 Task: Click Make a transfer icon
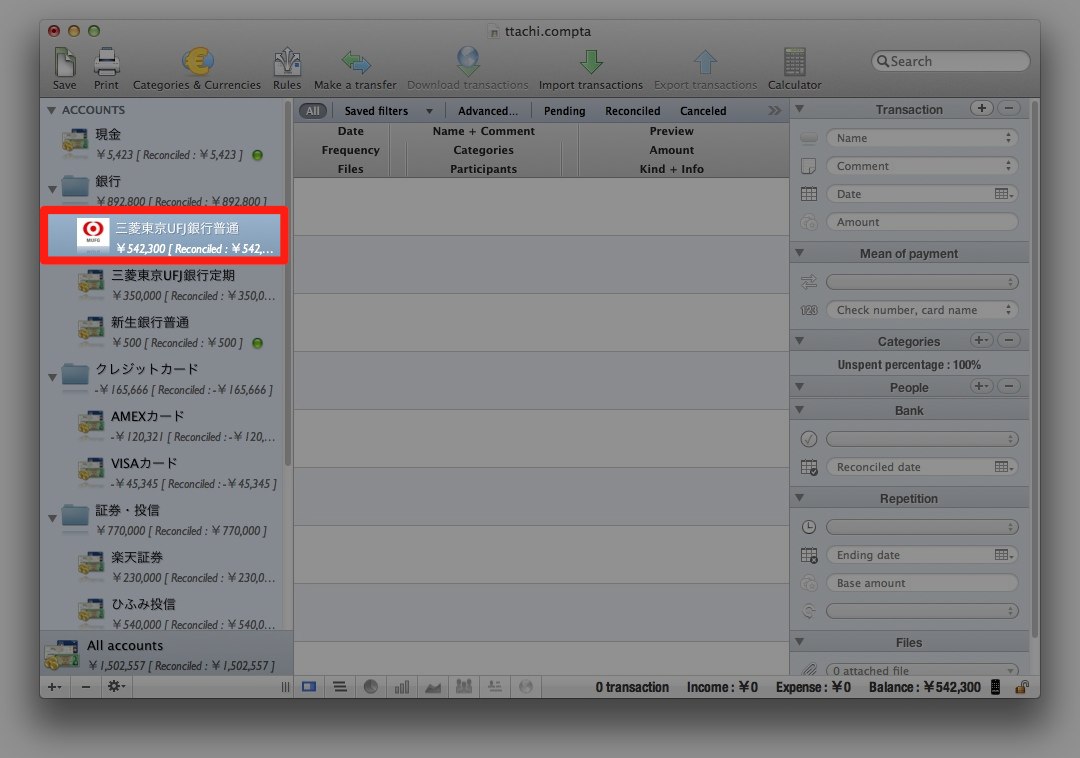coord(355,64)
